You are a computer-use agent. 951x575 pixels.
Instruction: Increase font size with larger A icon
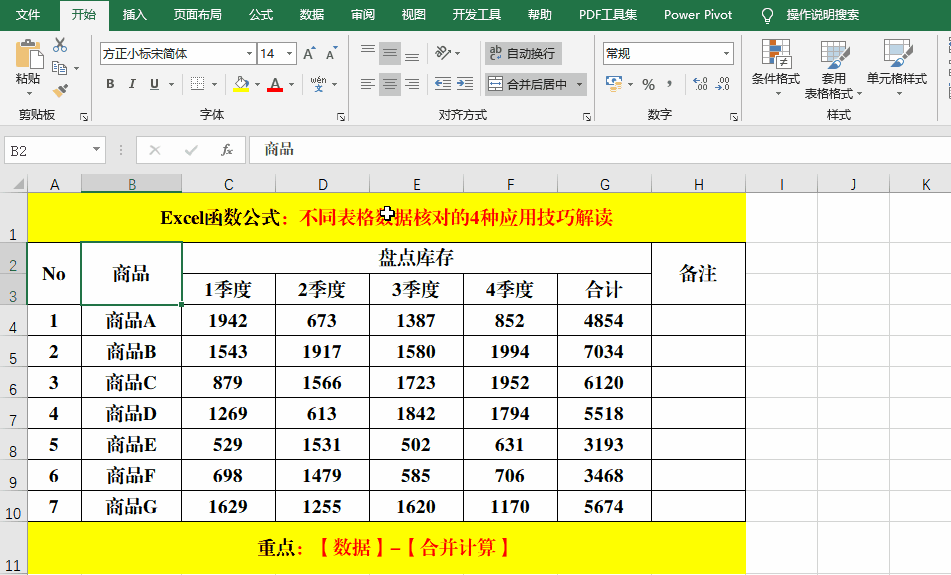[x=309, y=53]
